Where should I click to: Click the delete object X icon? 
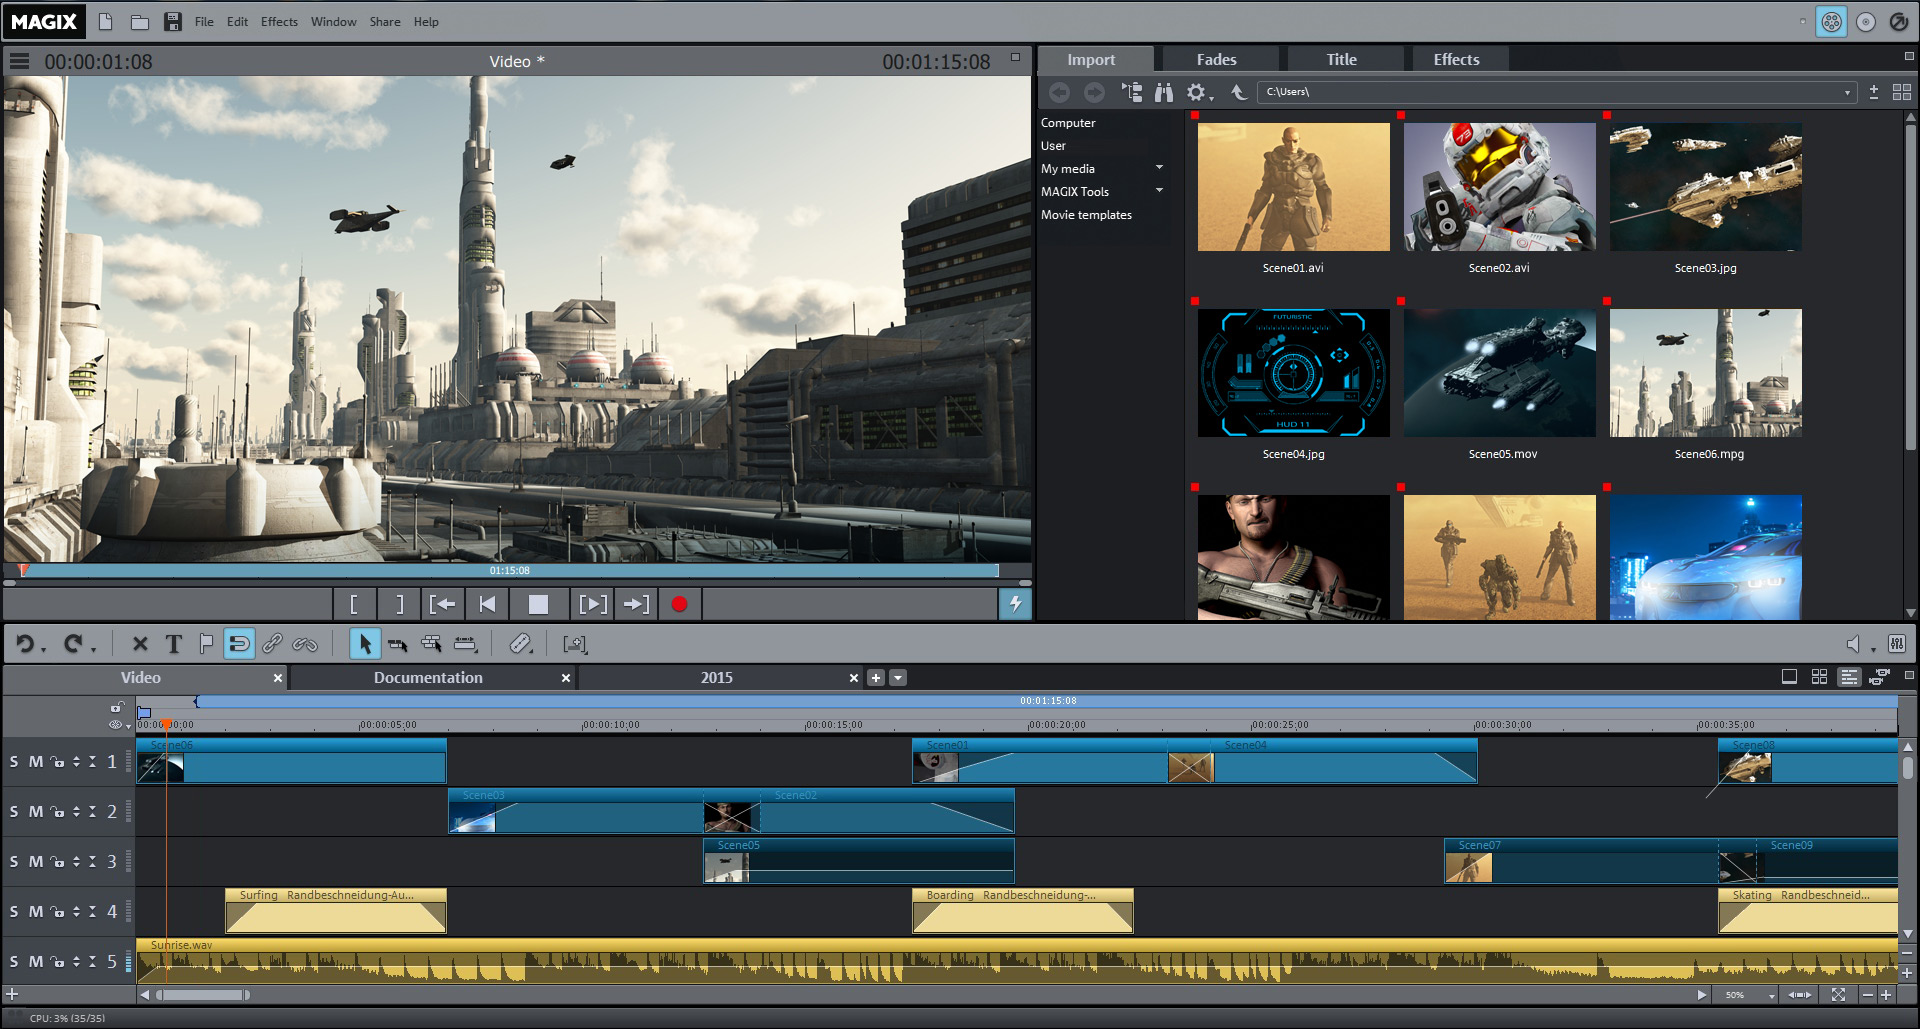139,644
